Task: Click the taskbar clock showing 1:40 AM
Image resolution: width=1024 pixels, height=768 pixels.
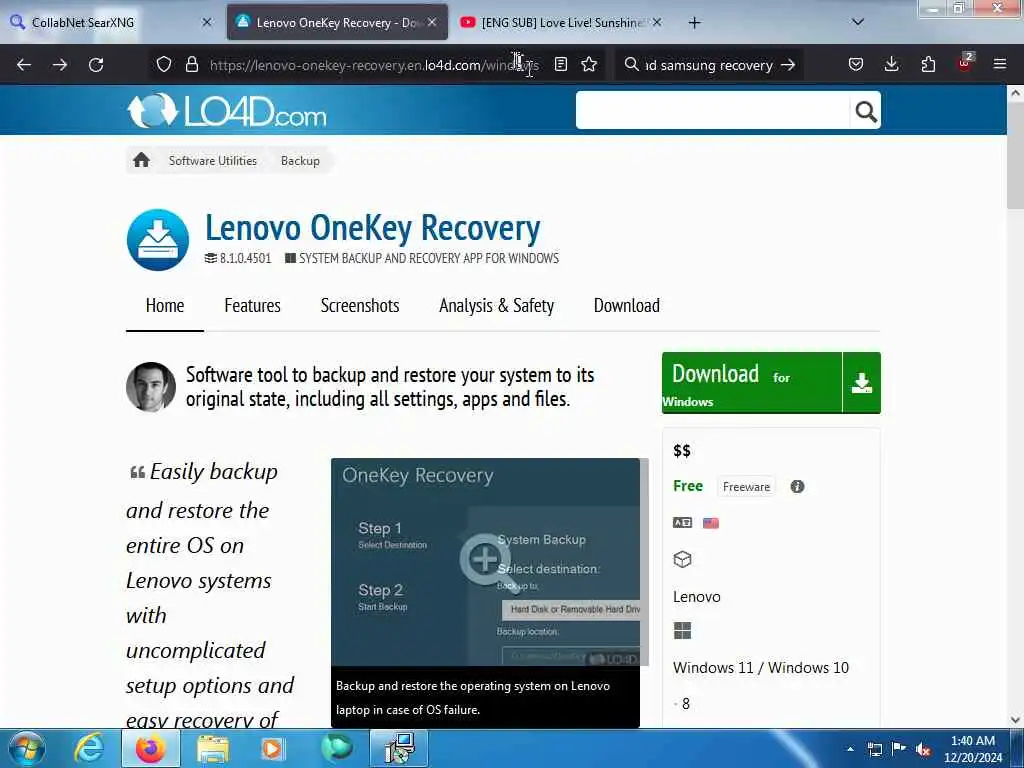Action: (x=973, y=749)
